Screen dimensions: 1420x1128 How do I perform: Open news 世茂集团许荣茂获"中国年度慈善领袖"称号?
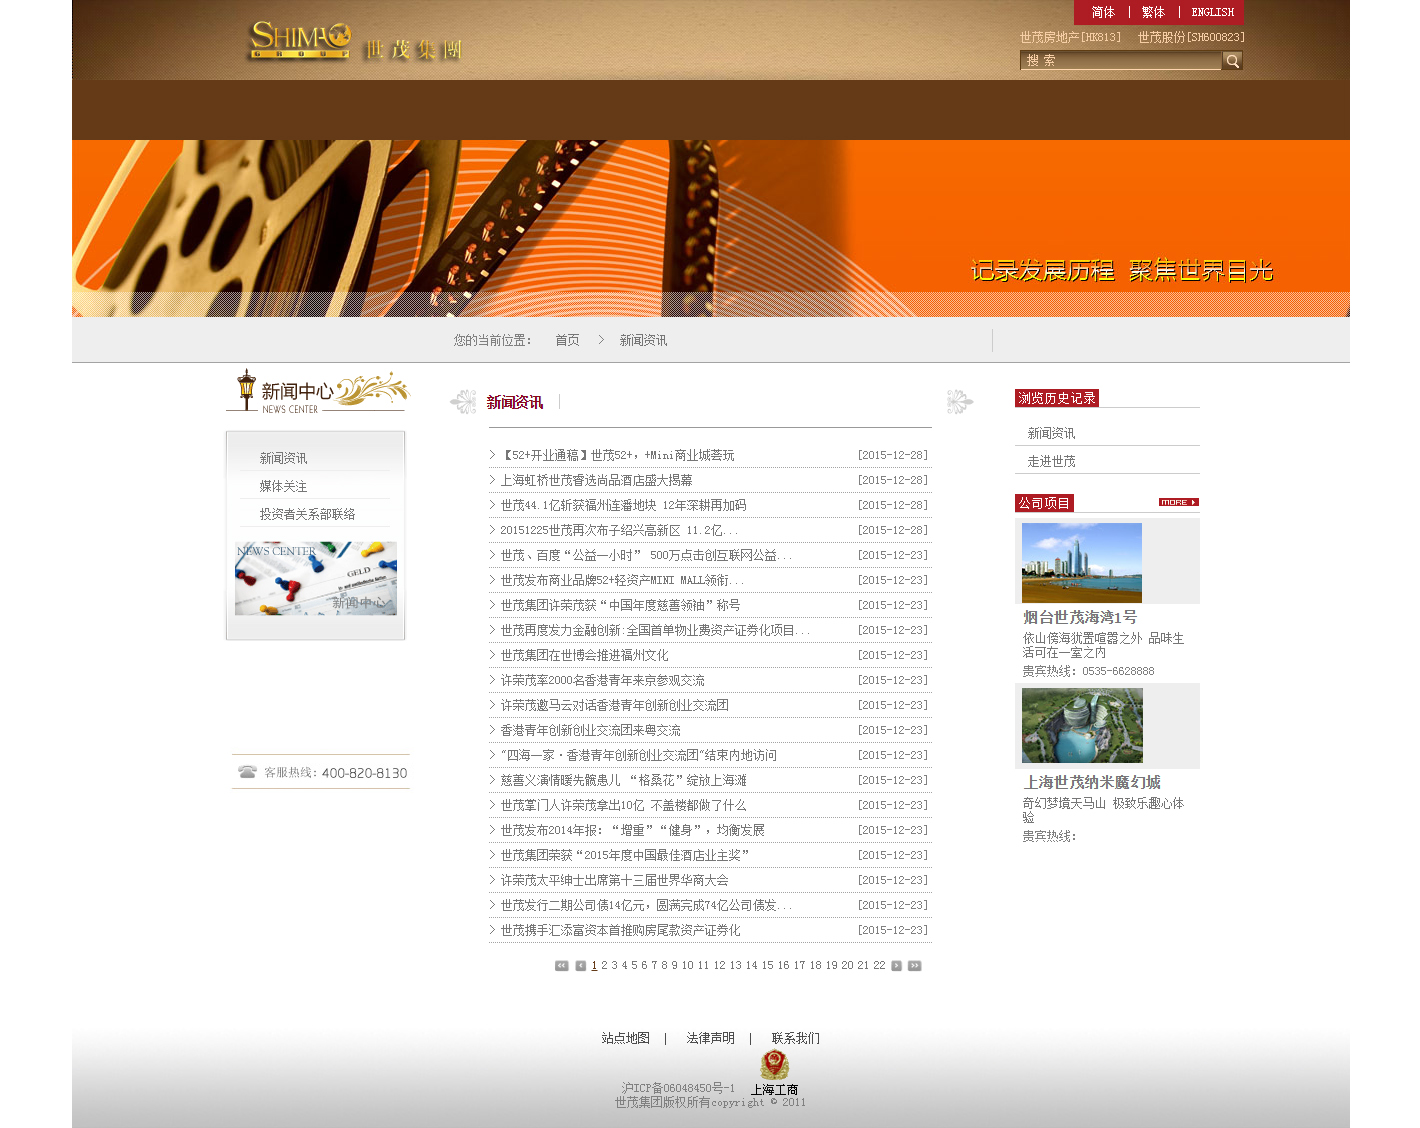[x=620, y=605]
